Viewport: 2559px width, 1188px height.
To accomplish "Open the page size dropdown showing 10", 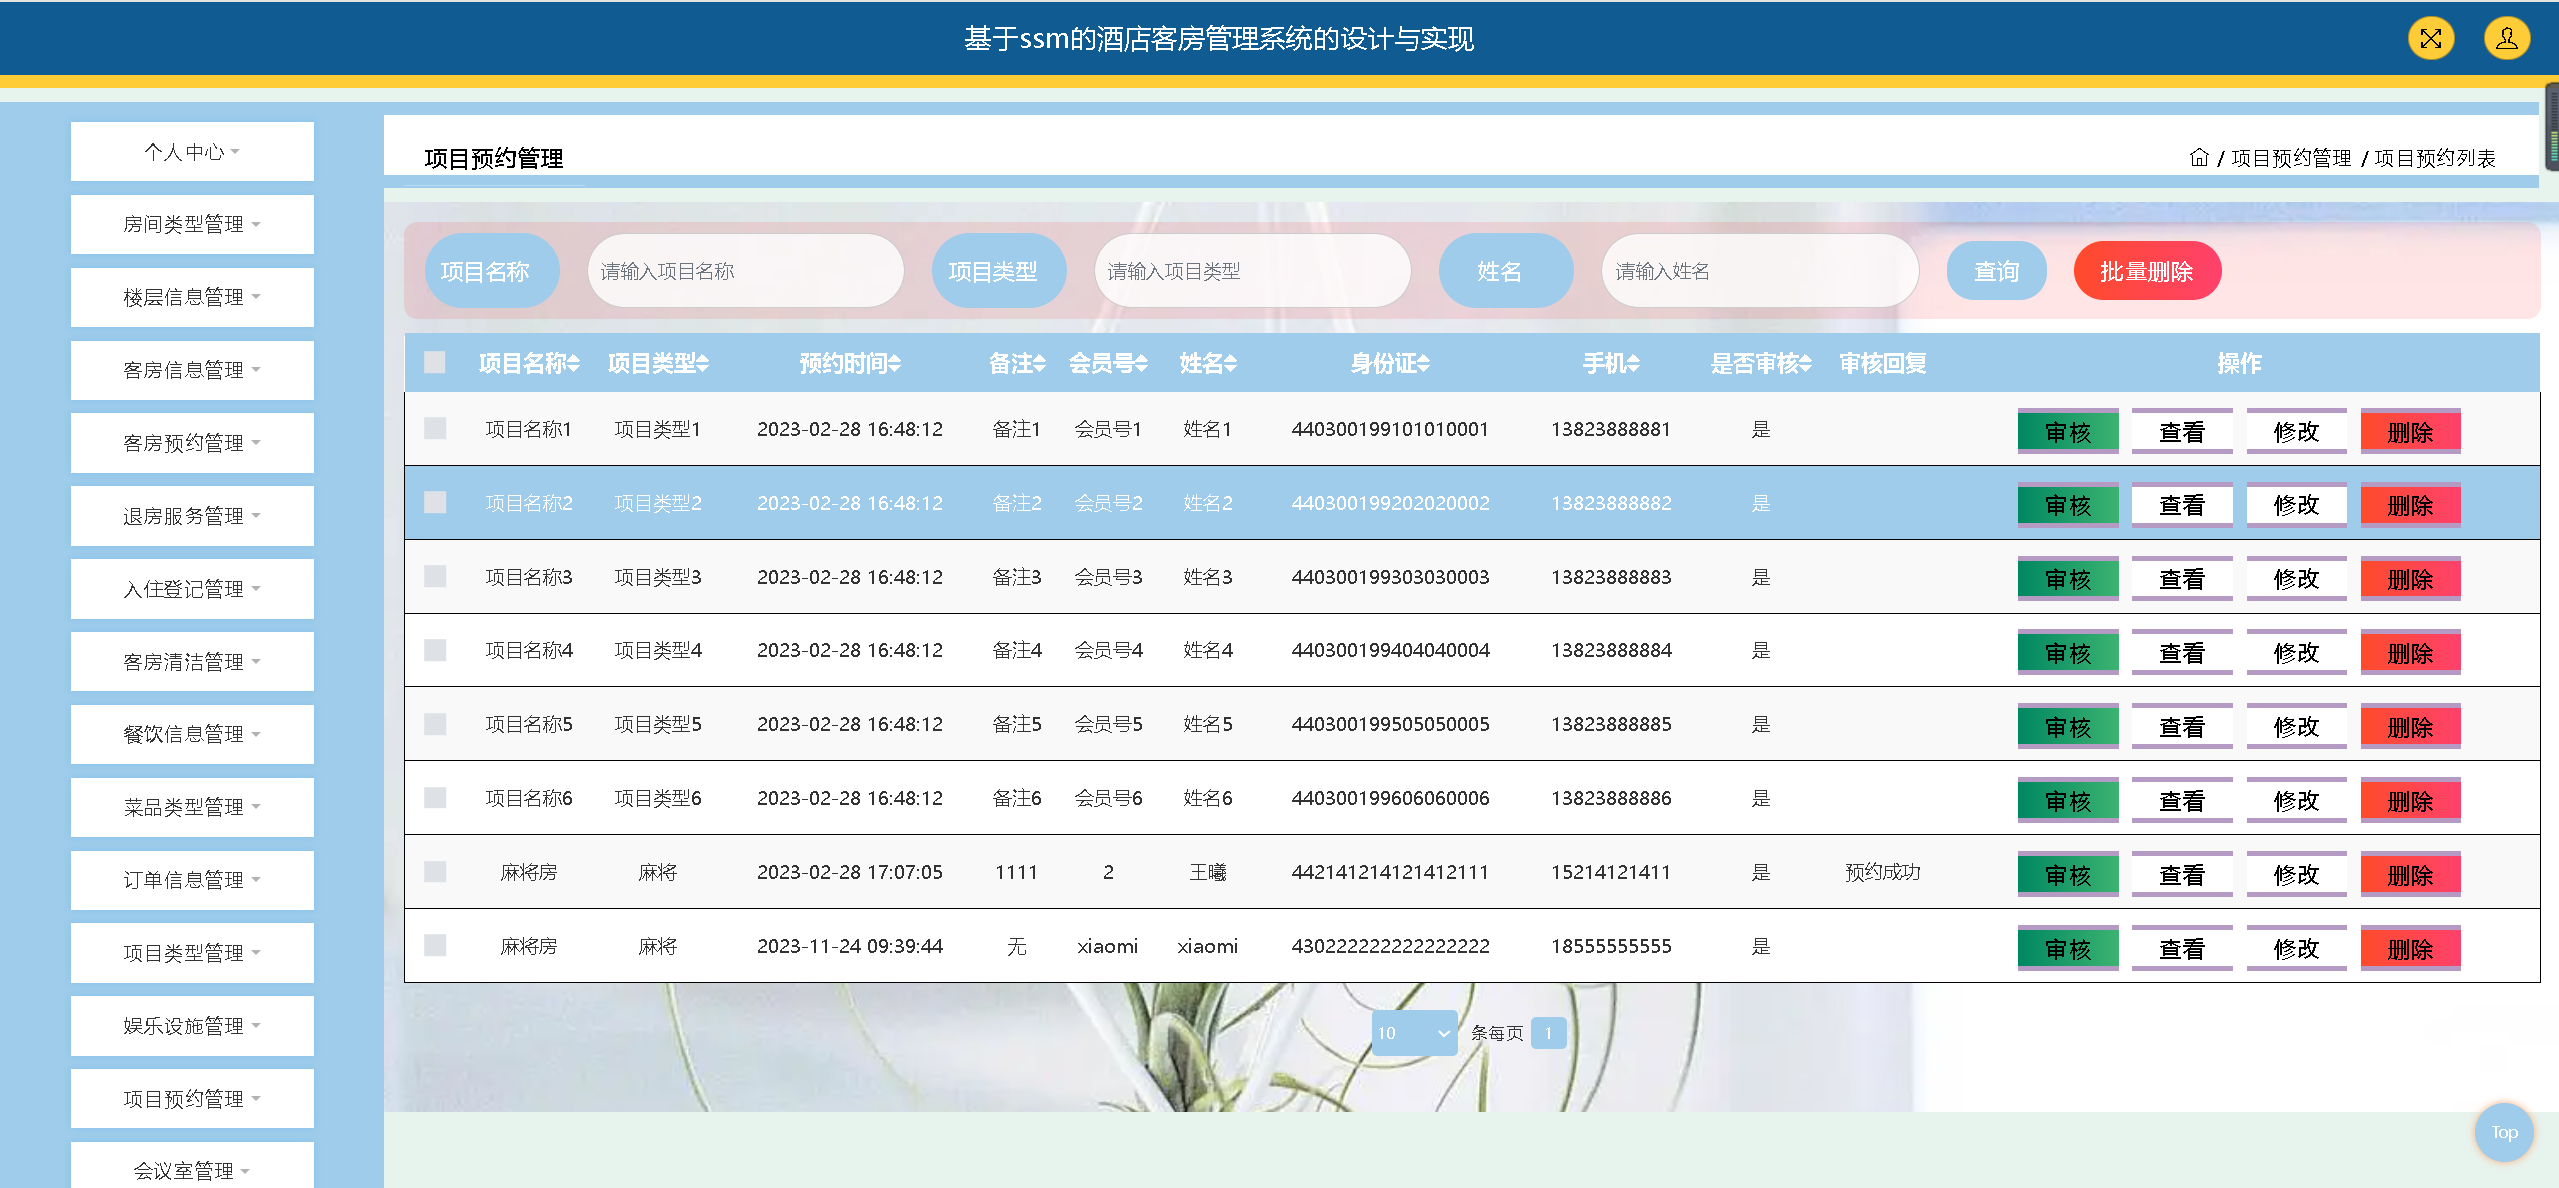I will [x=1413, y=1033].
